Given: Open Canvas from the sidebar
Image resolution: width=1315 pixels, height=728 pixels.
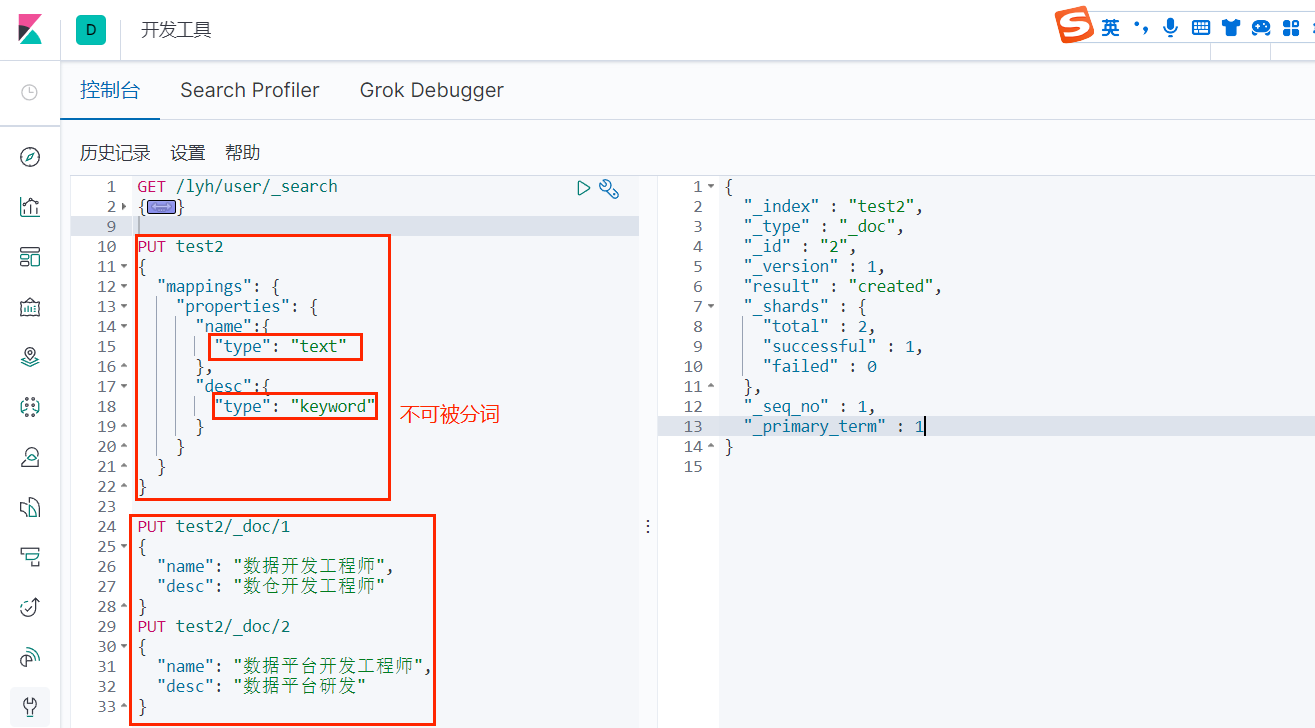Looking at the screenshot, I should click(x=30, y=307).
